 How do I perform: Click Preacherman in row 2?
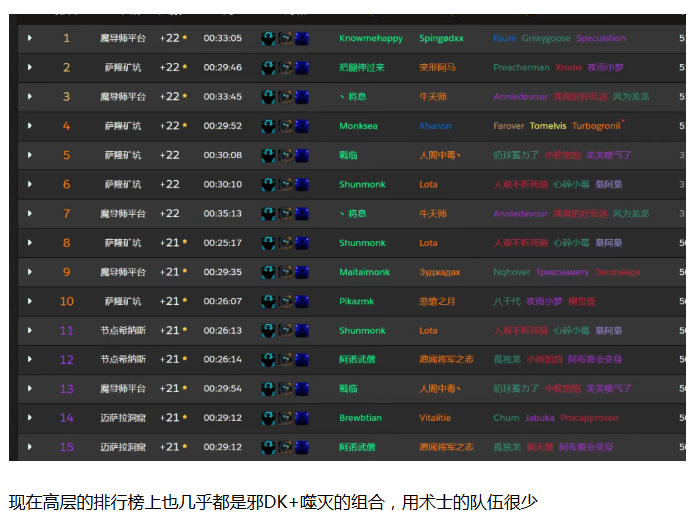coord(521,67)
